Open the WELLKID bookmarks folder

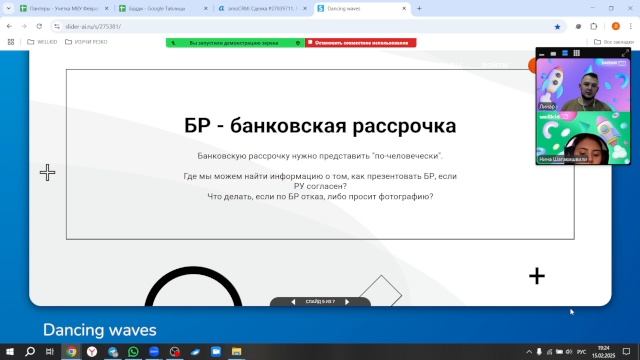(42, 42)
